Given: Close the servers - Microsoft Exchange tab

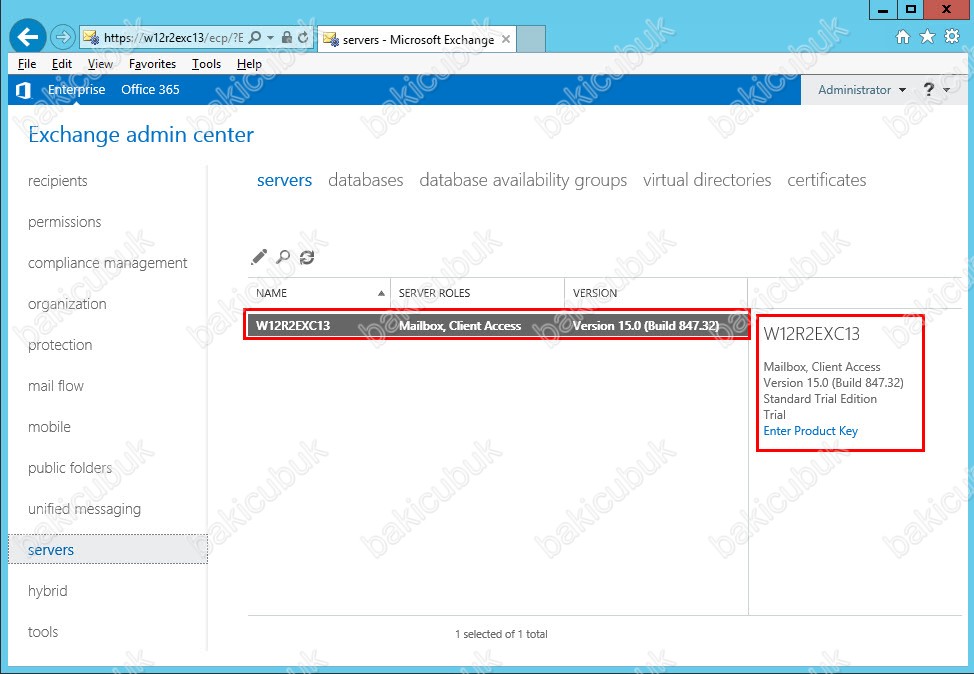Looking at the screenshot, I should (x=506, y=39).
